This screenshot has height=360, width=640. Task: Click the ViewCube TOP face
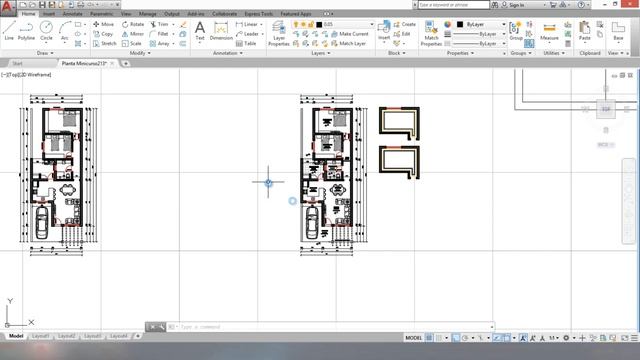606,109
